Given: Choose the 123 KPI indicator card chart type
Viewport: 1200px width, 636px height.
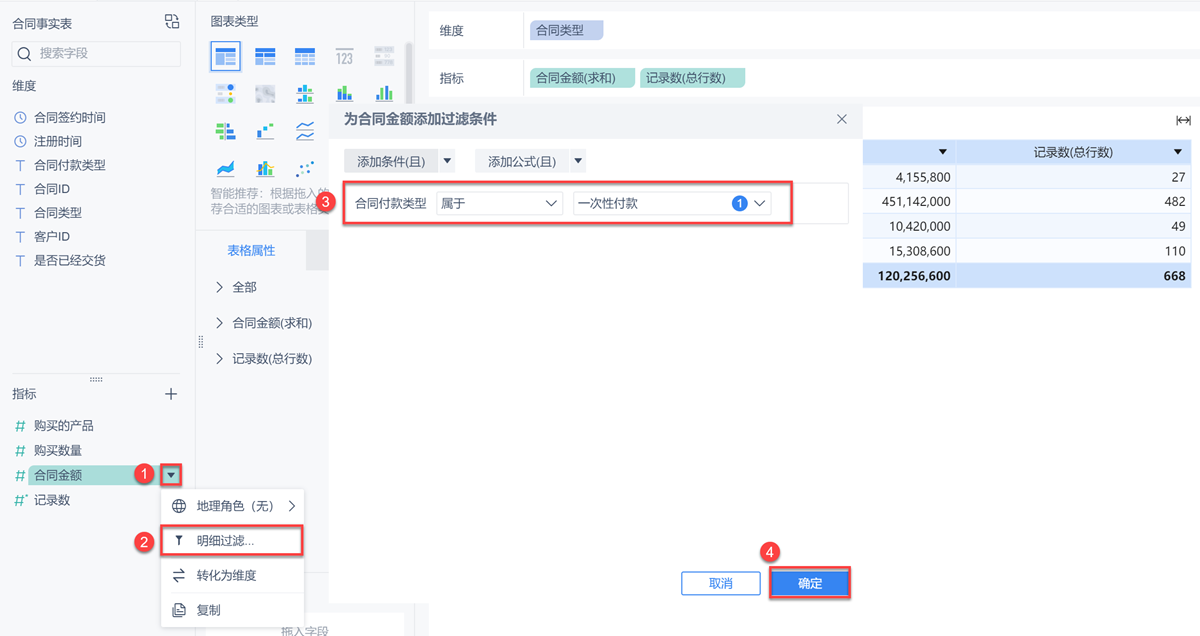Looking at the screenshot, I should [x=344, y=56].
